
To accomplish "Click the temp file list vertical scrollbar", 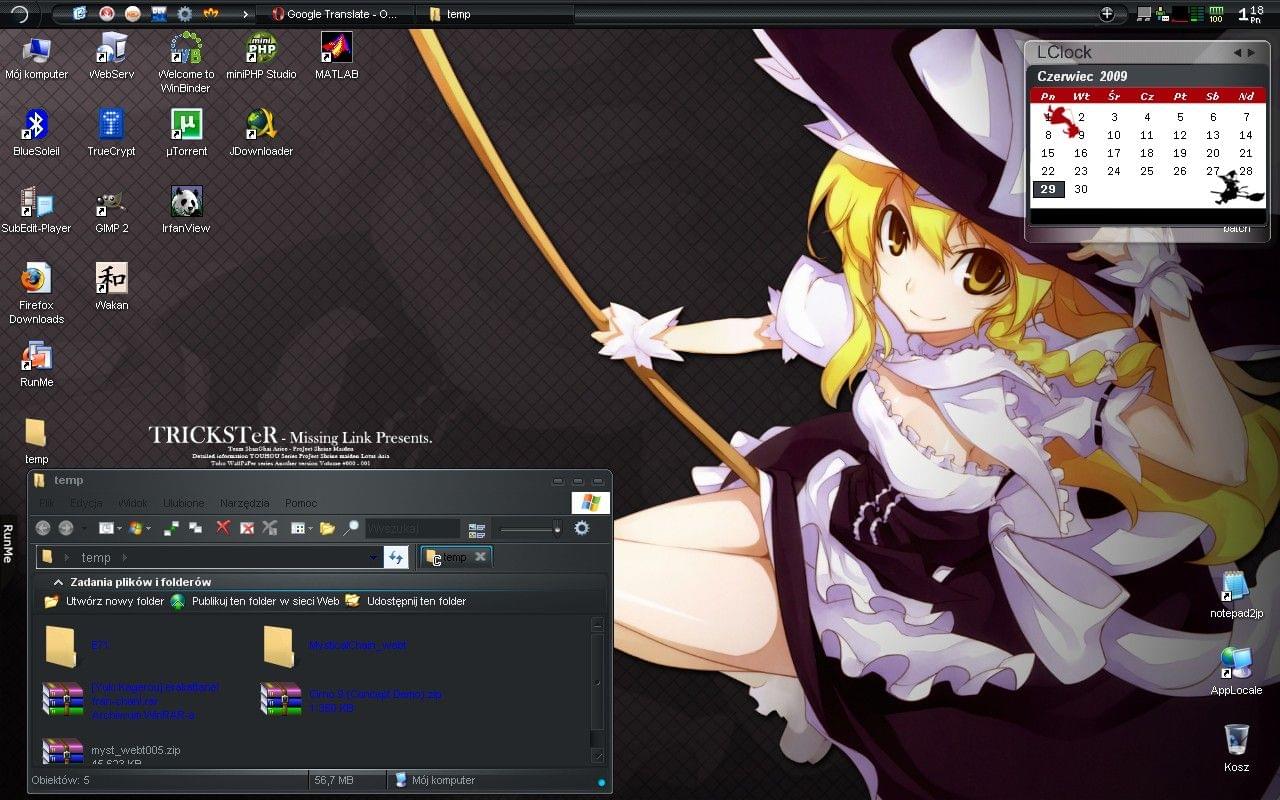I will 598,690.
